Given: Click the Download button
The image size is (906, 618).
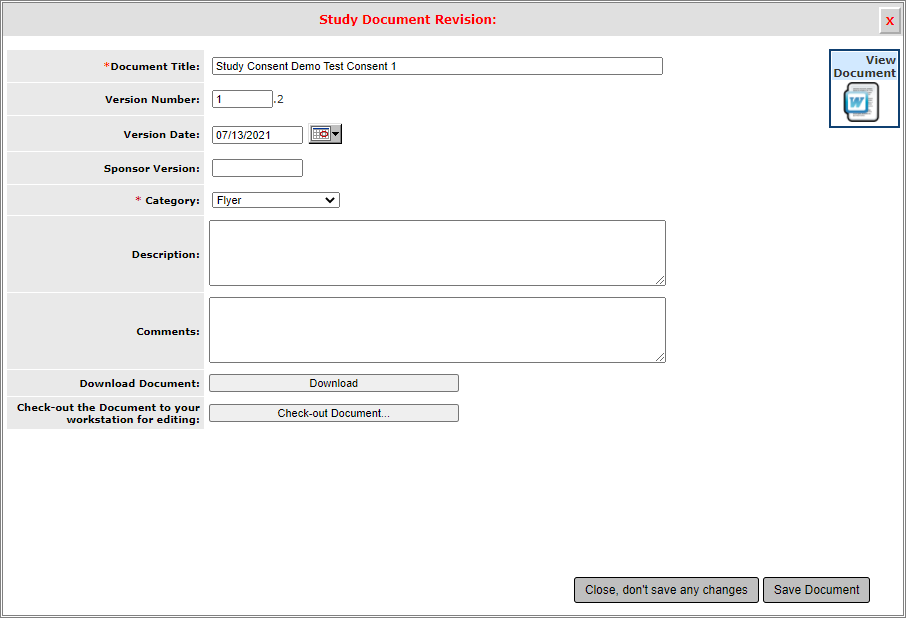Looking at the screenshot, I should coord(334,383).
